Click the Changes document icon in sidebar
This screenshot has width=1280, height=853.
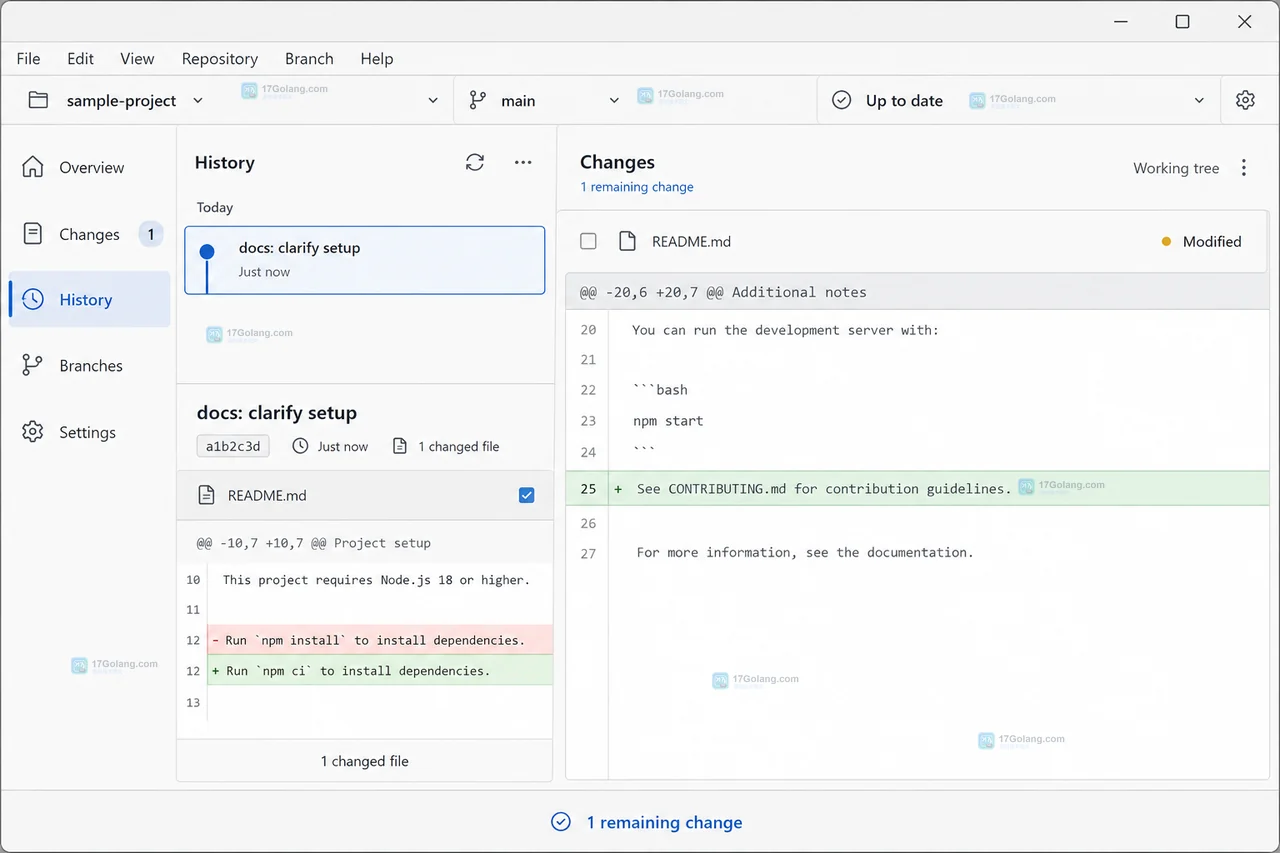pyautogui.click(x=33, y=234)
